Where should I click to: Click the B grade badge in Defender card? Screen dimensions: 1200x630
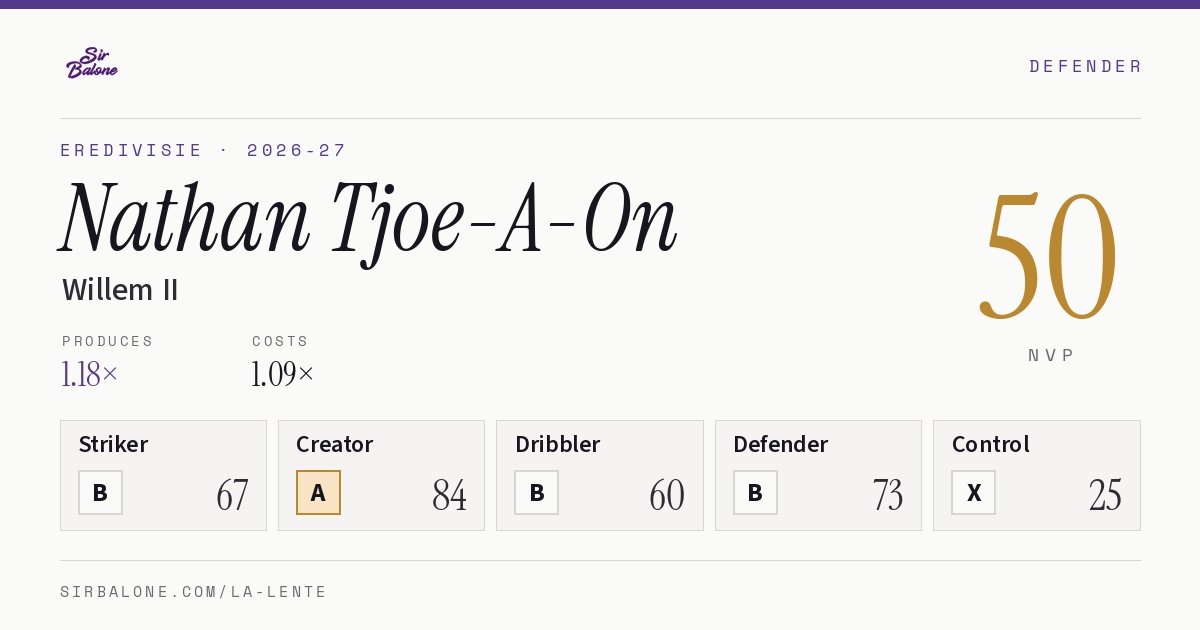(x=755, y=492)
